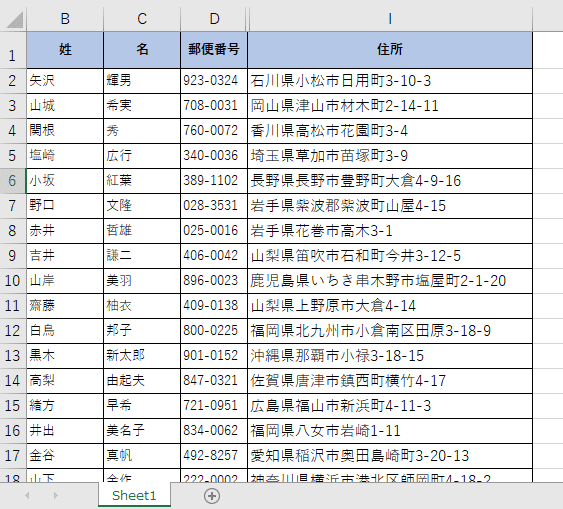Click the 住所 header cell

[x=390, y=50]
